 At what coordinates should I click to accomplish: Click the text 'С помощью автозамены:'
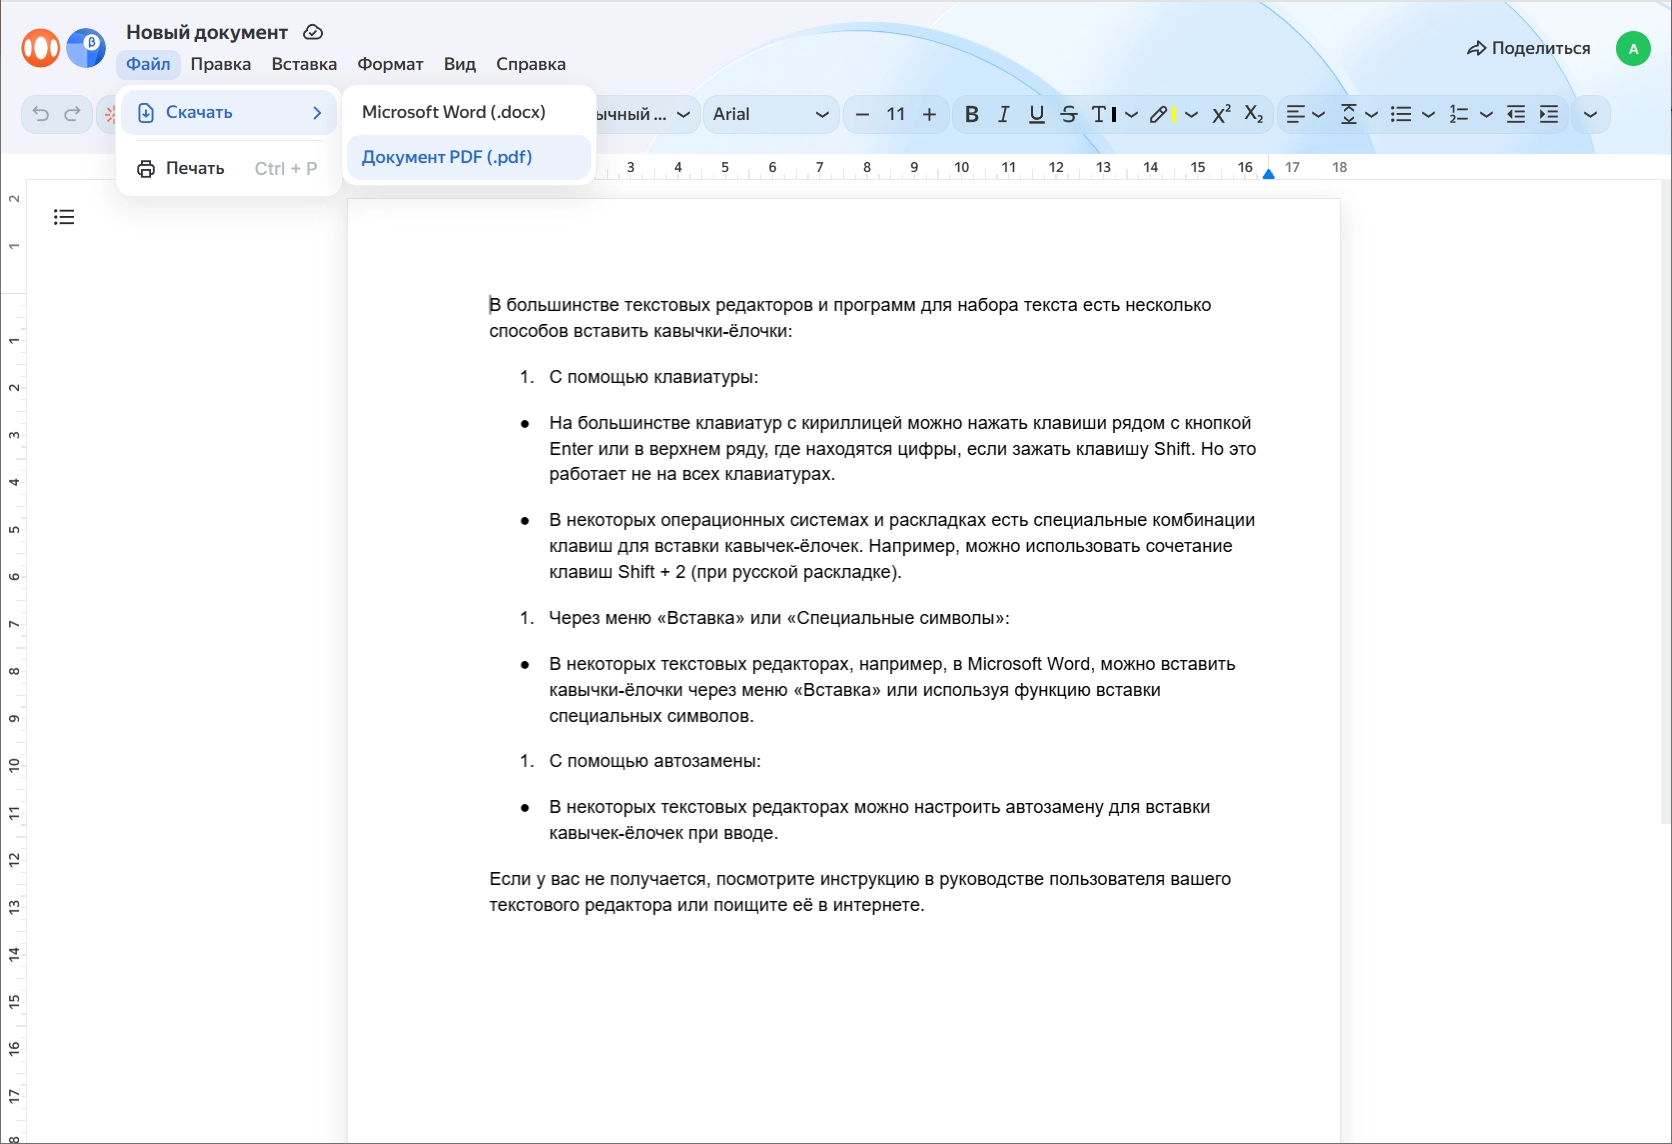(655, 761)
